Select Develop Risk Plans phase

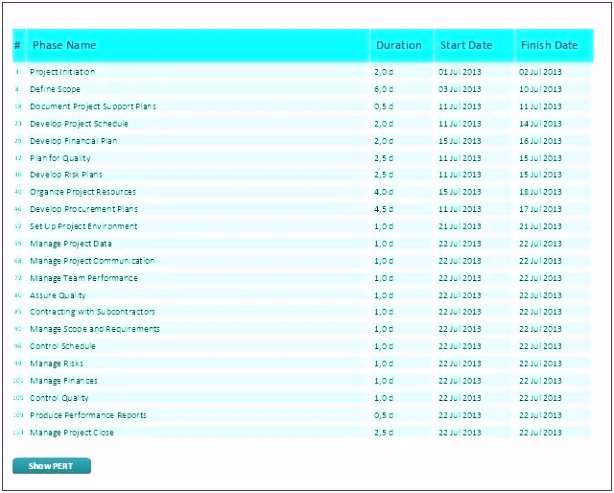pos(302,175)
